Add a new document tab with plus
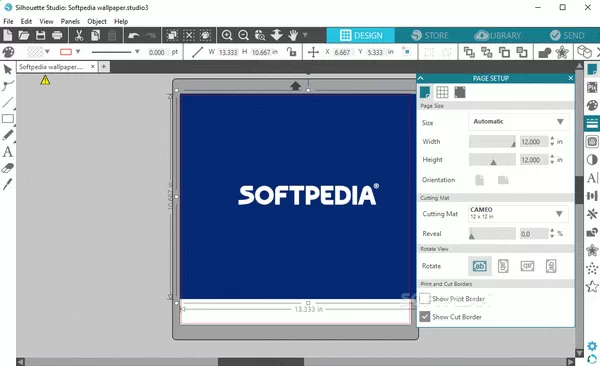600x366 pixels. coord(104,67)
